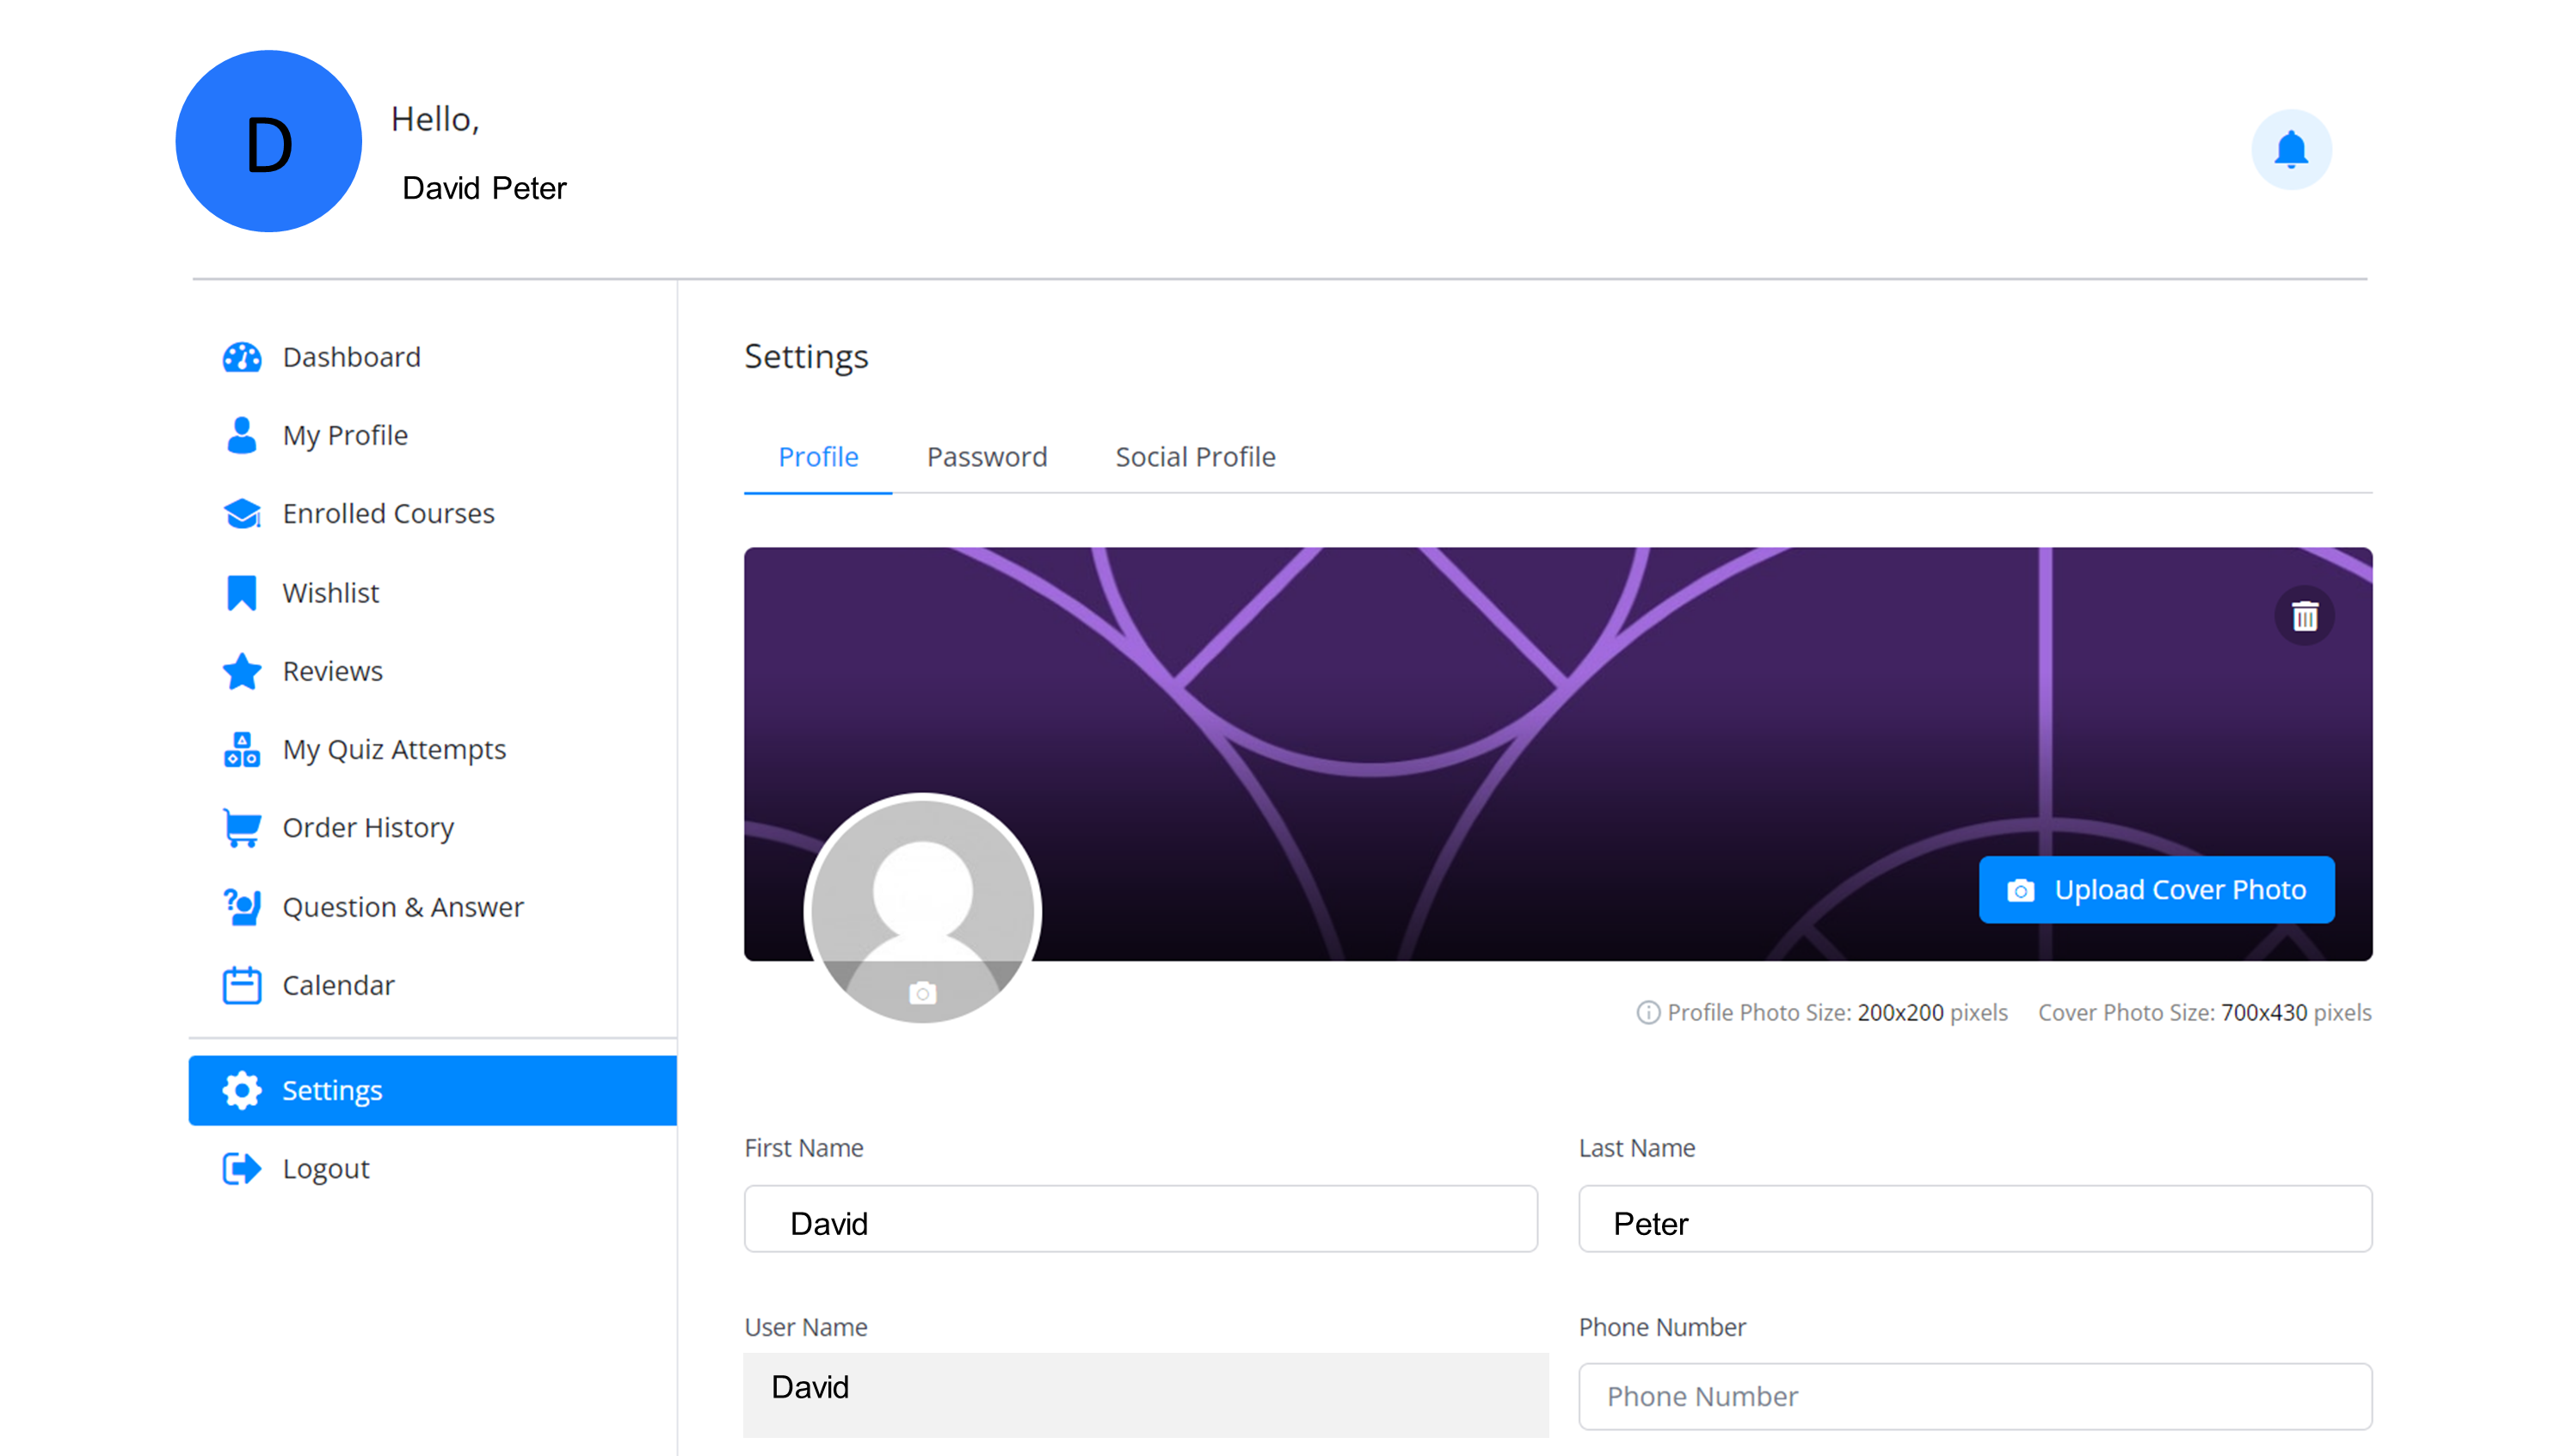The image size is (2555, 1456).
Task: Focus the Phone Number field
Action: 1974,1396
